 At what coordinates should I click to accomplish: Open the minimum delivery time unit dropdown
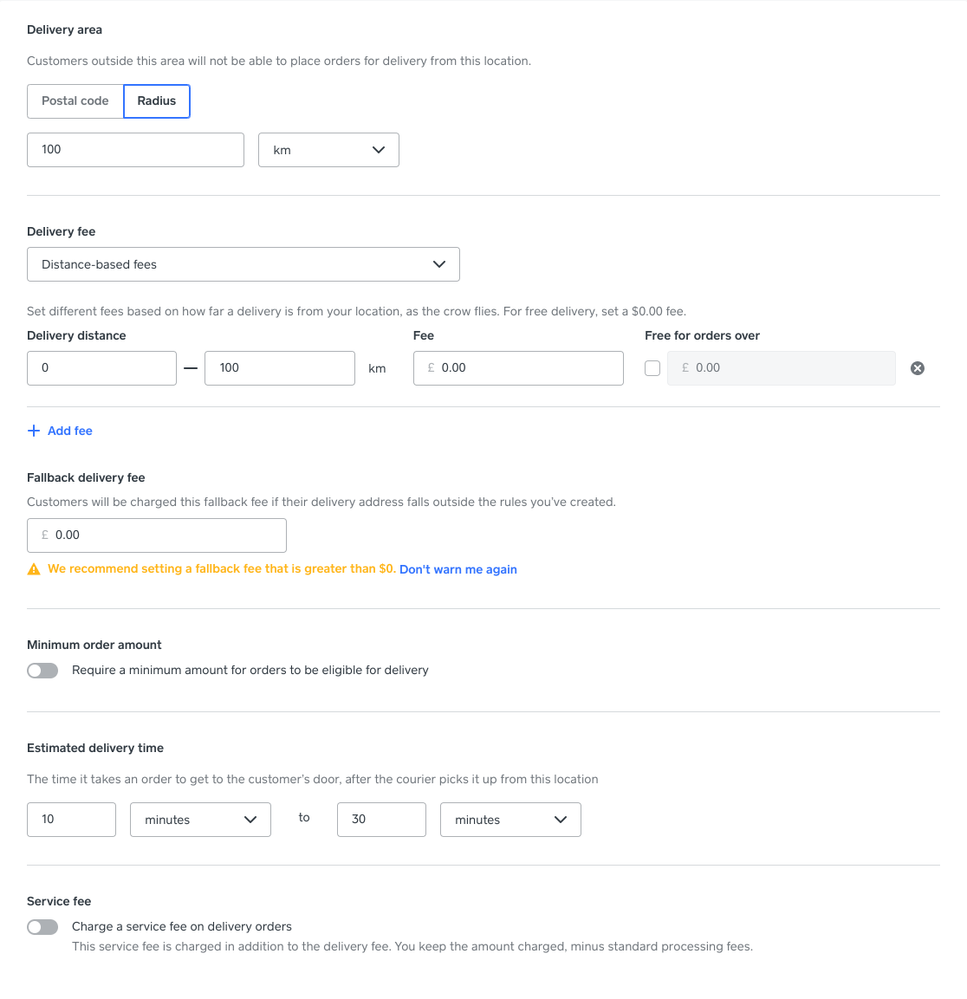point(200,820)
